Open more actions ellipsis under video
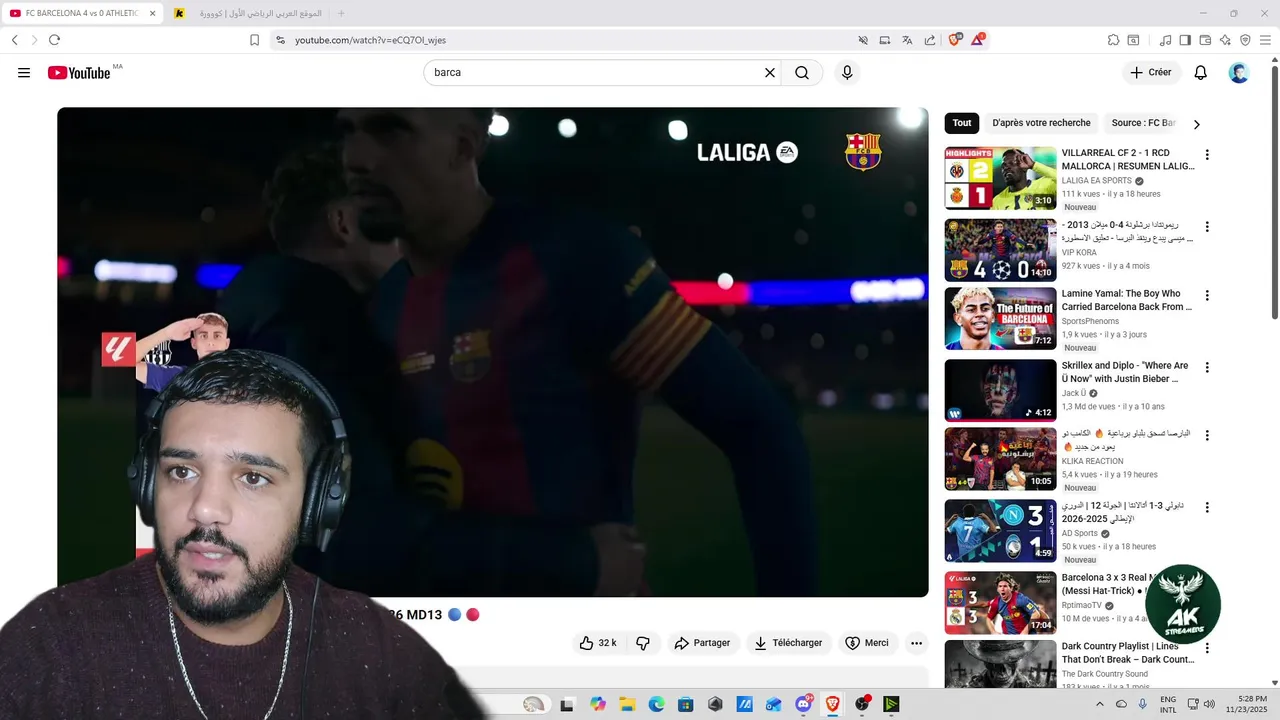This screenshot has height=720, width=1280. coord(916,643)
